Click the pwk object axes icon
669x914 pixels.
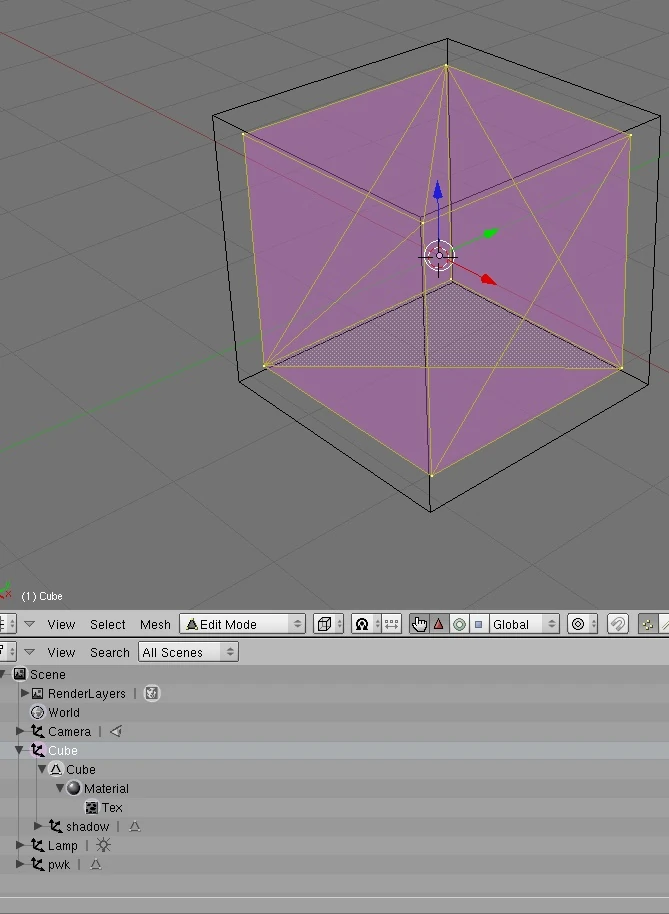click(x=37, y=864)
